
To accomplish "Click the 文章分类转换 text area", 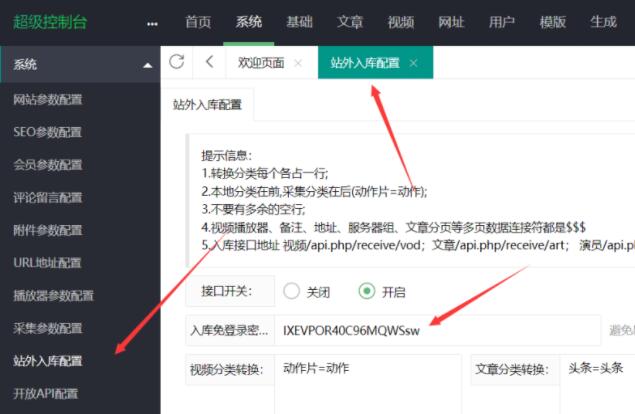I will (x=595, y=383).
